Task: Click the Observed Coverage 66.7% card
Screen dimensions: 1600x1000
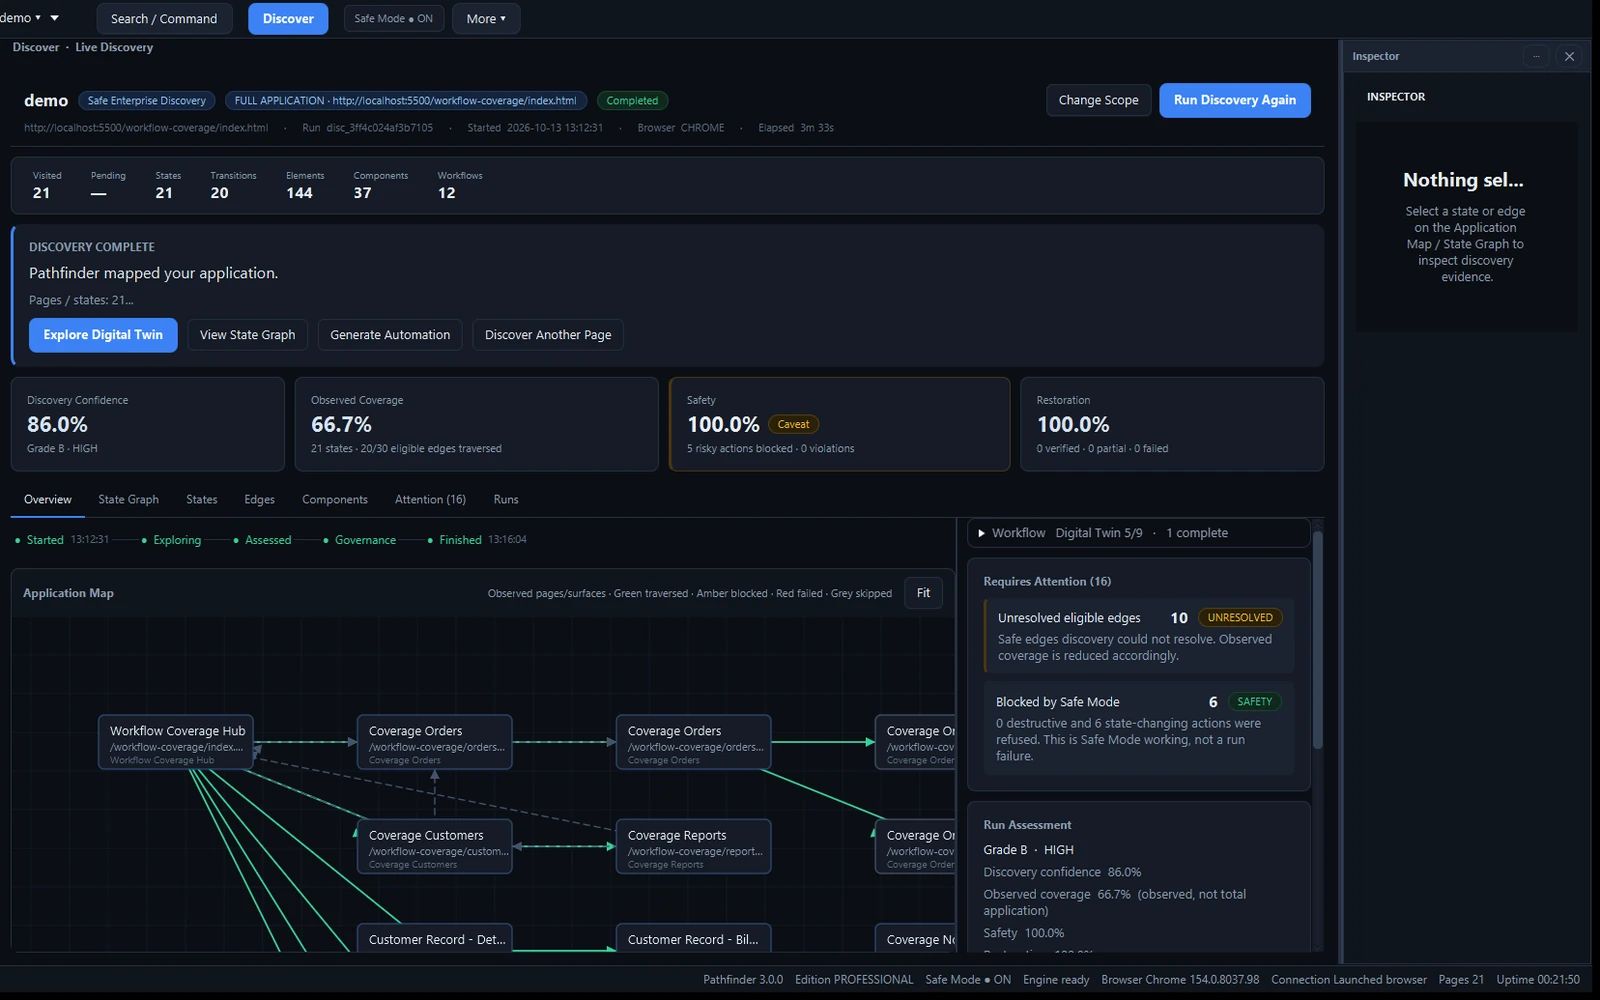Action: tap(477, 424)
